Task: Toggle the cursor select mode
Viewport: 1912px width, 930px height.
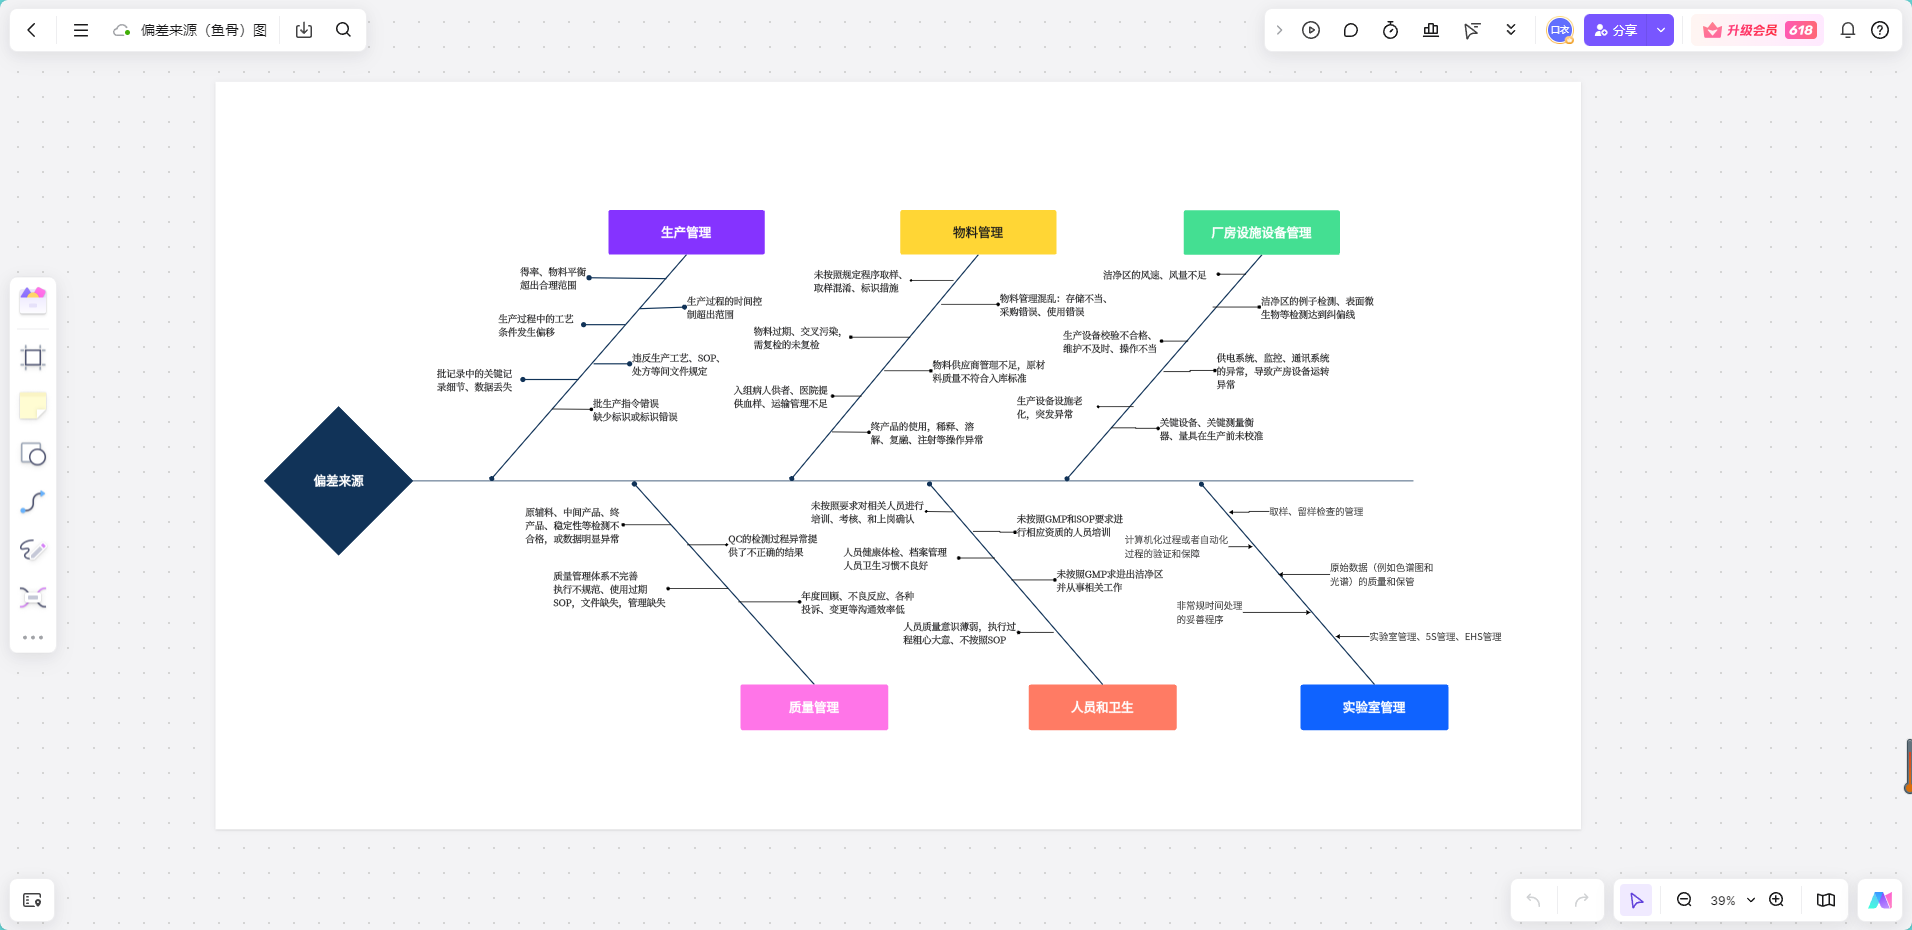Action: [x=1637, y=900]
